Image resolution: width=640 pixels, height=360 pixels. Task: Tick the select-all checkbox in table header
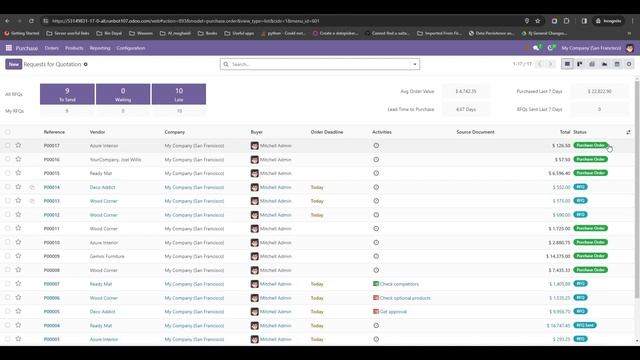[x=8, y=132]
